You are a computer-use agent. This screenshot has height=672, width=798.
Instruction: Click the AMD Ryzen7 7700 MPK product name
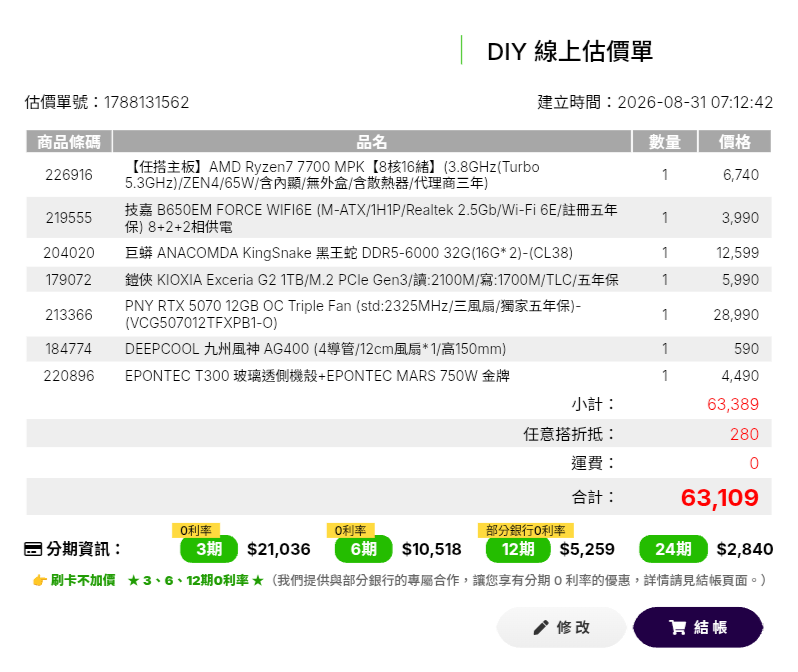pos(332,175)
